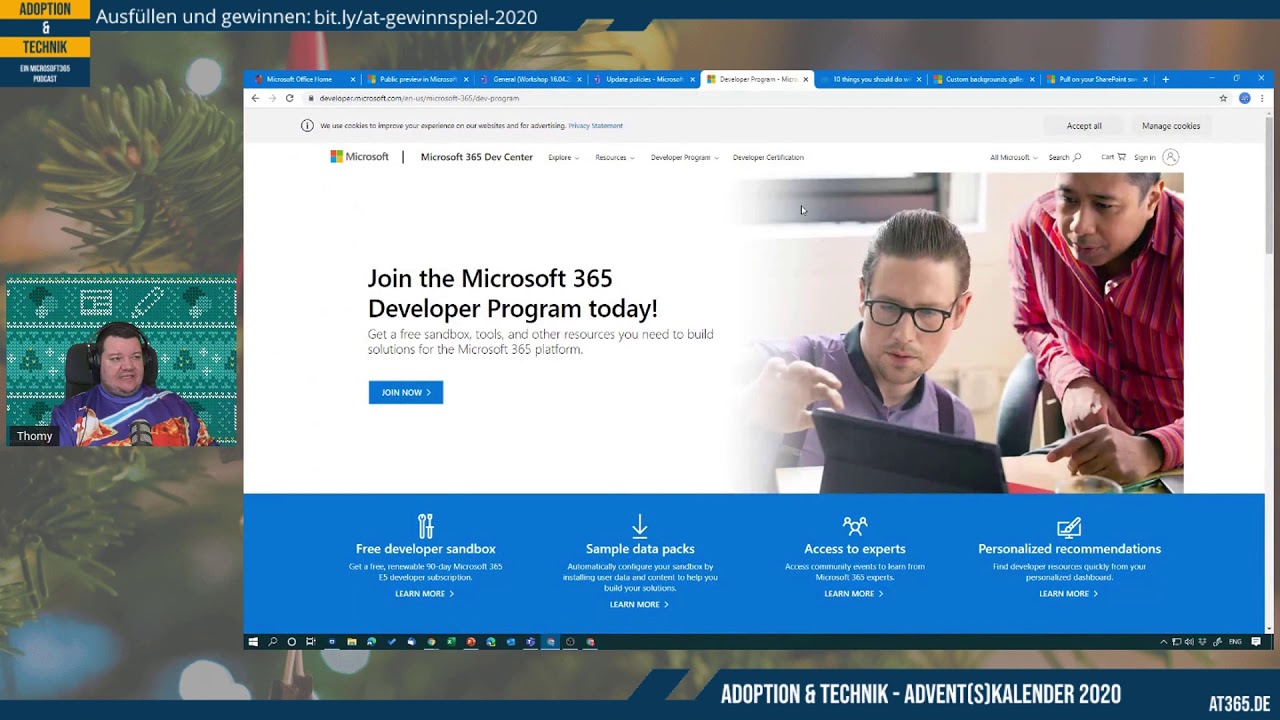Click the browser back arrow
The width and height of the screenshot is (1280, 720).
tap(255, 98)
